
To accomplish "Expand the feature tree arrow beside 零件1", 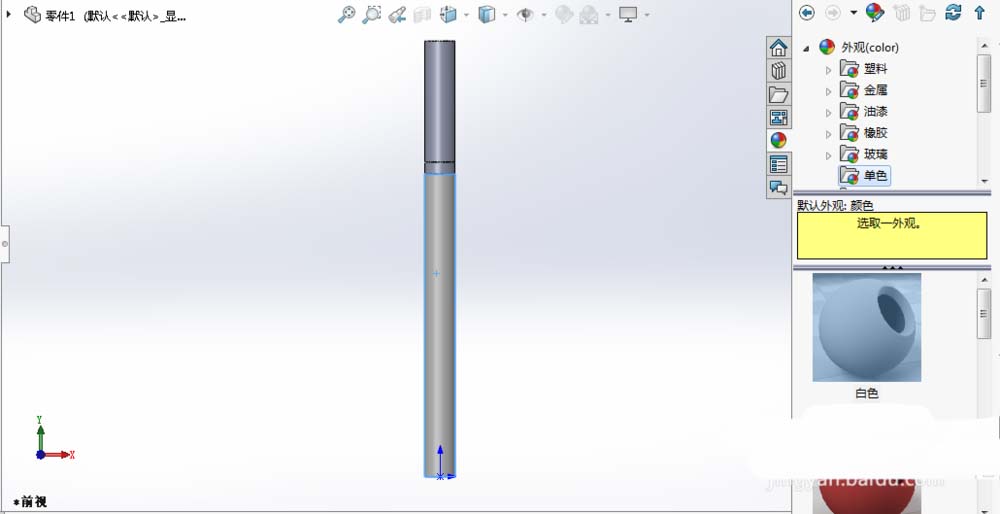I will (x=9, y=14).
